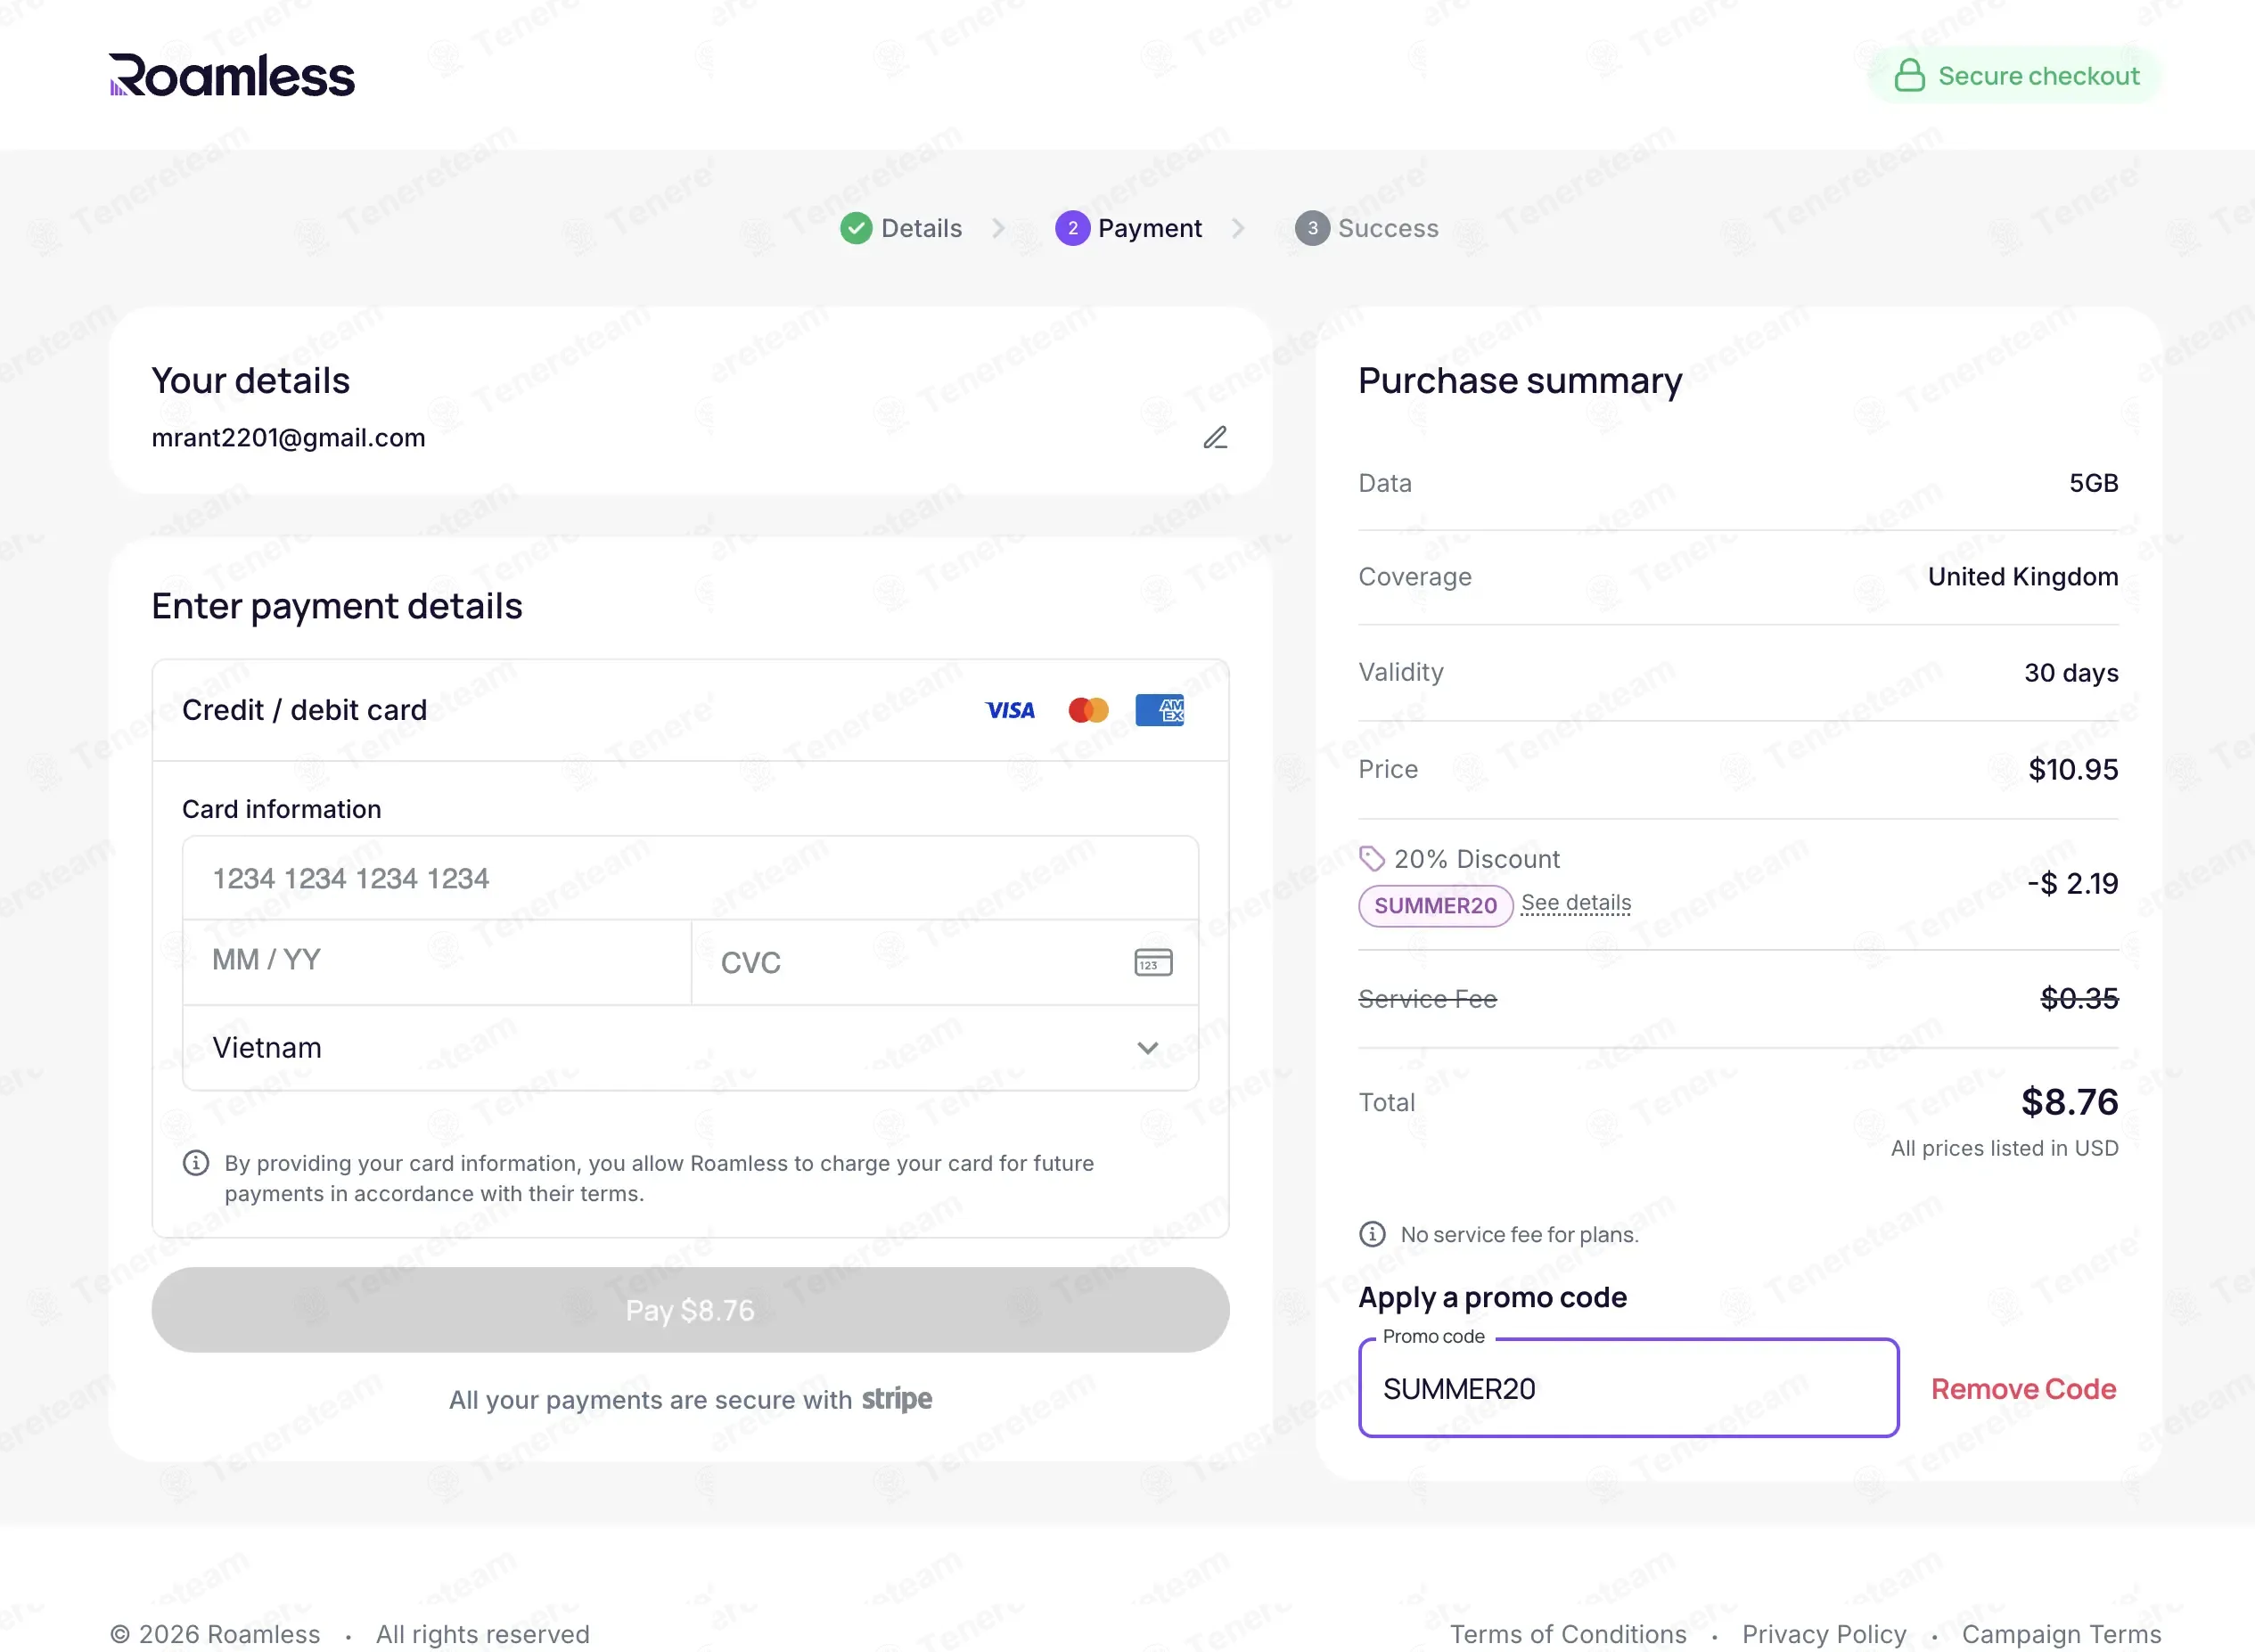Open the Vietnam country dropdown

click(690, 1048)
